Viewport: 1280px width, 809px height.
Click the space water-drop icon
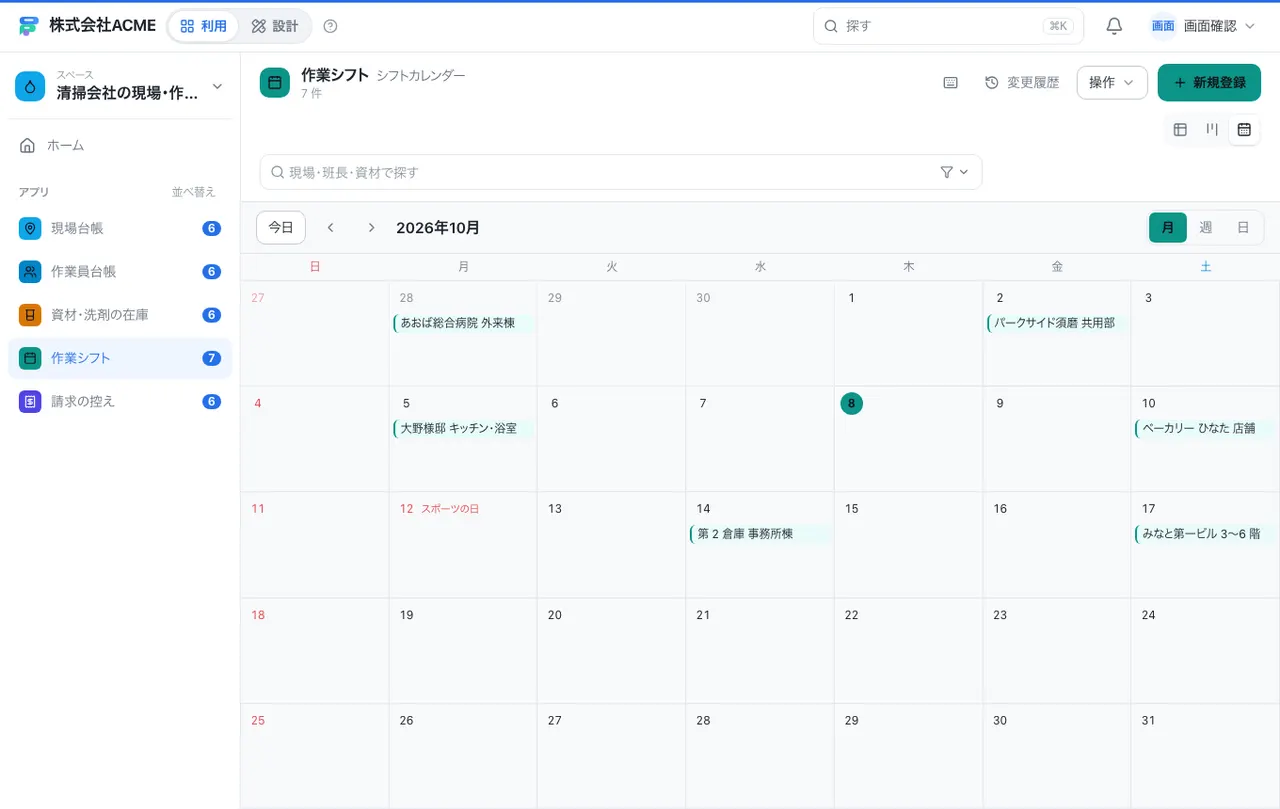click(x=30, y=87)
